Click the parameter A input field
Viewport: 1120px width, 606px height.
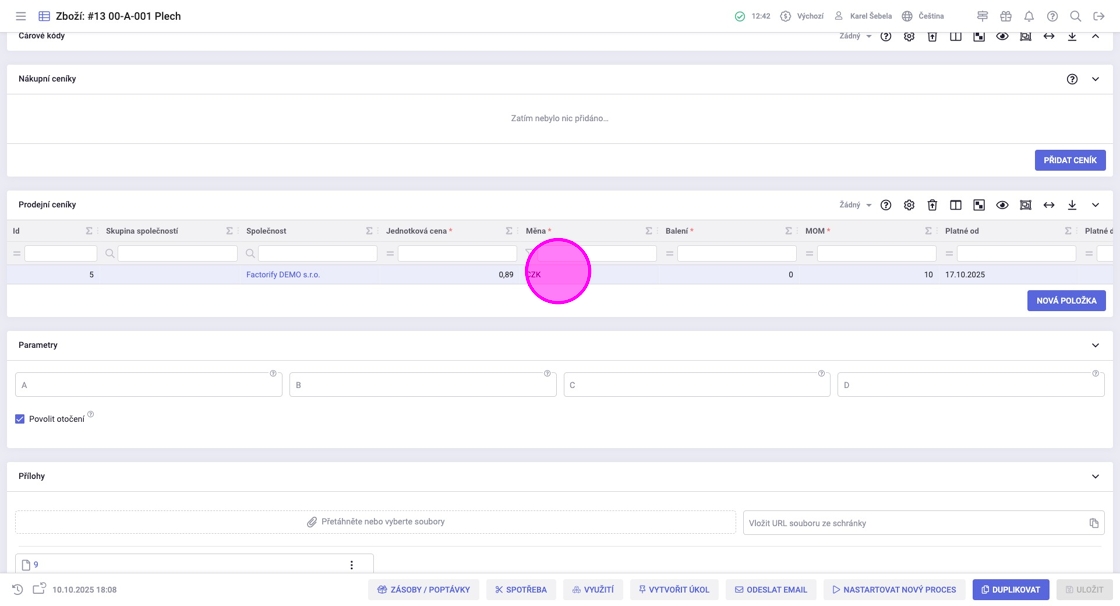tap(148, 385)
